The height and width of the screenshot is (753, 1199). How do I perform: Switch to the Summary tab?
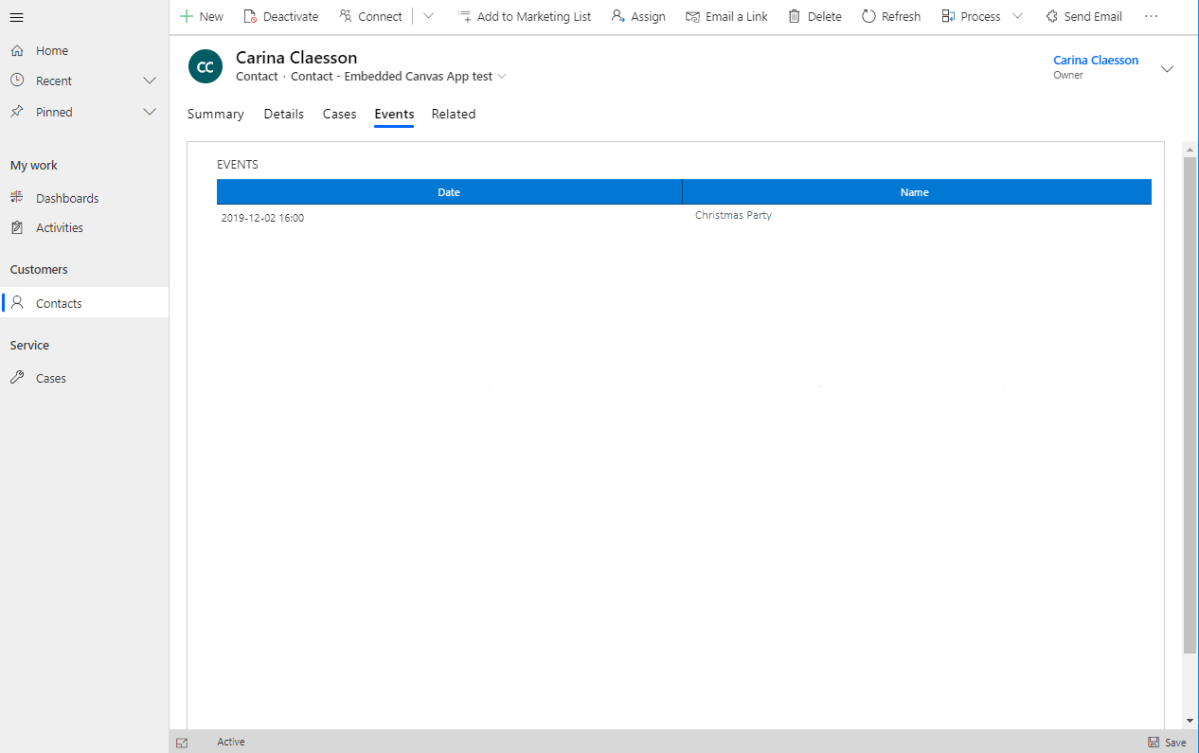(215, 114)
